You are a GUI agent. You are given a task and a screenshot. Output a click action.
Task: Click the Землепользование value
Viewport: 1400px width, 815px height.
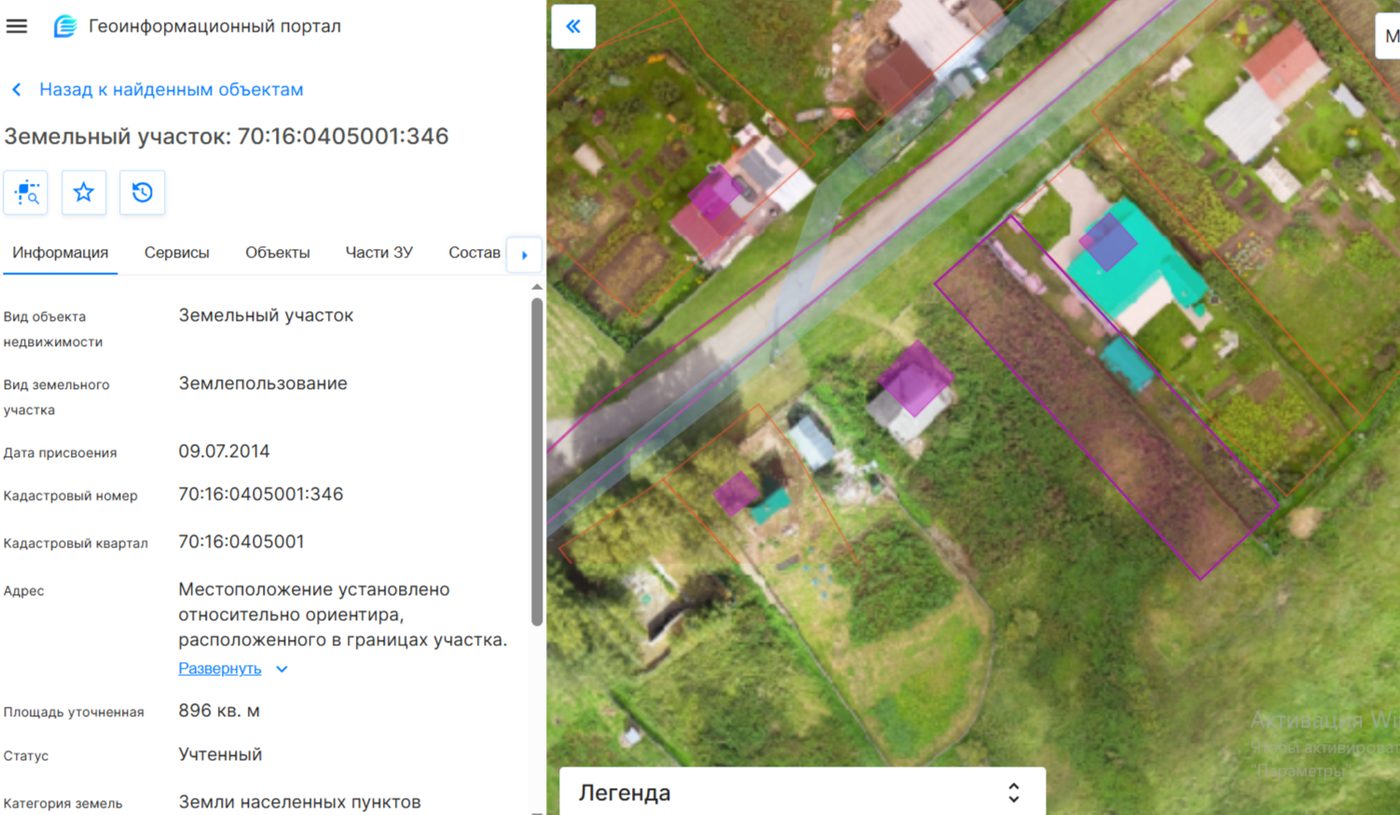pos(263,383)
